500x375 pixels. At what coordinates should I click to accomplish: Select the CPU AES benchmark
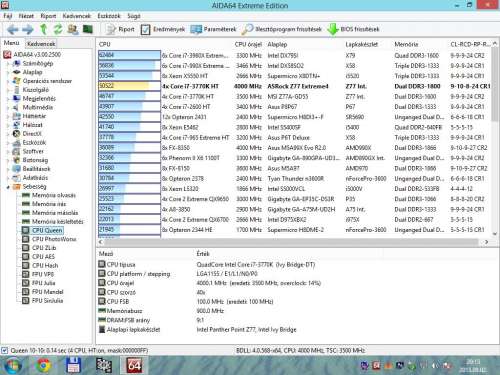pos(43,257)
